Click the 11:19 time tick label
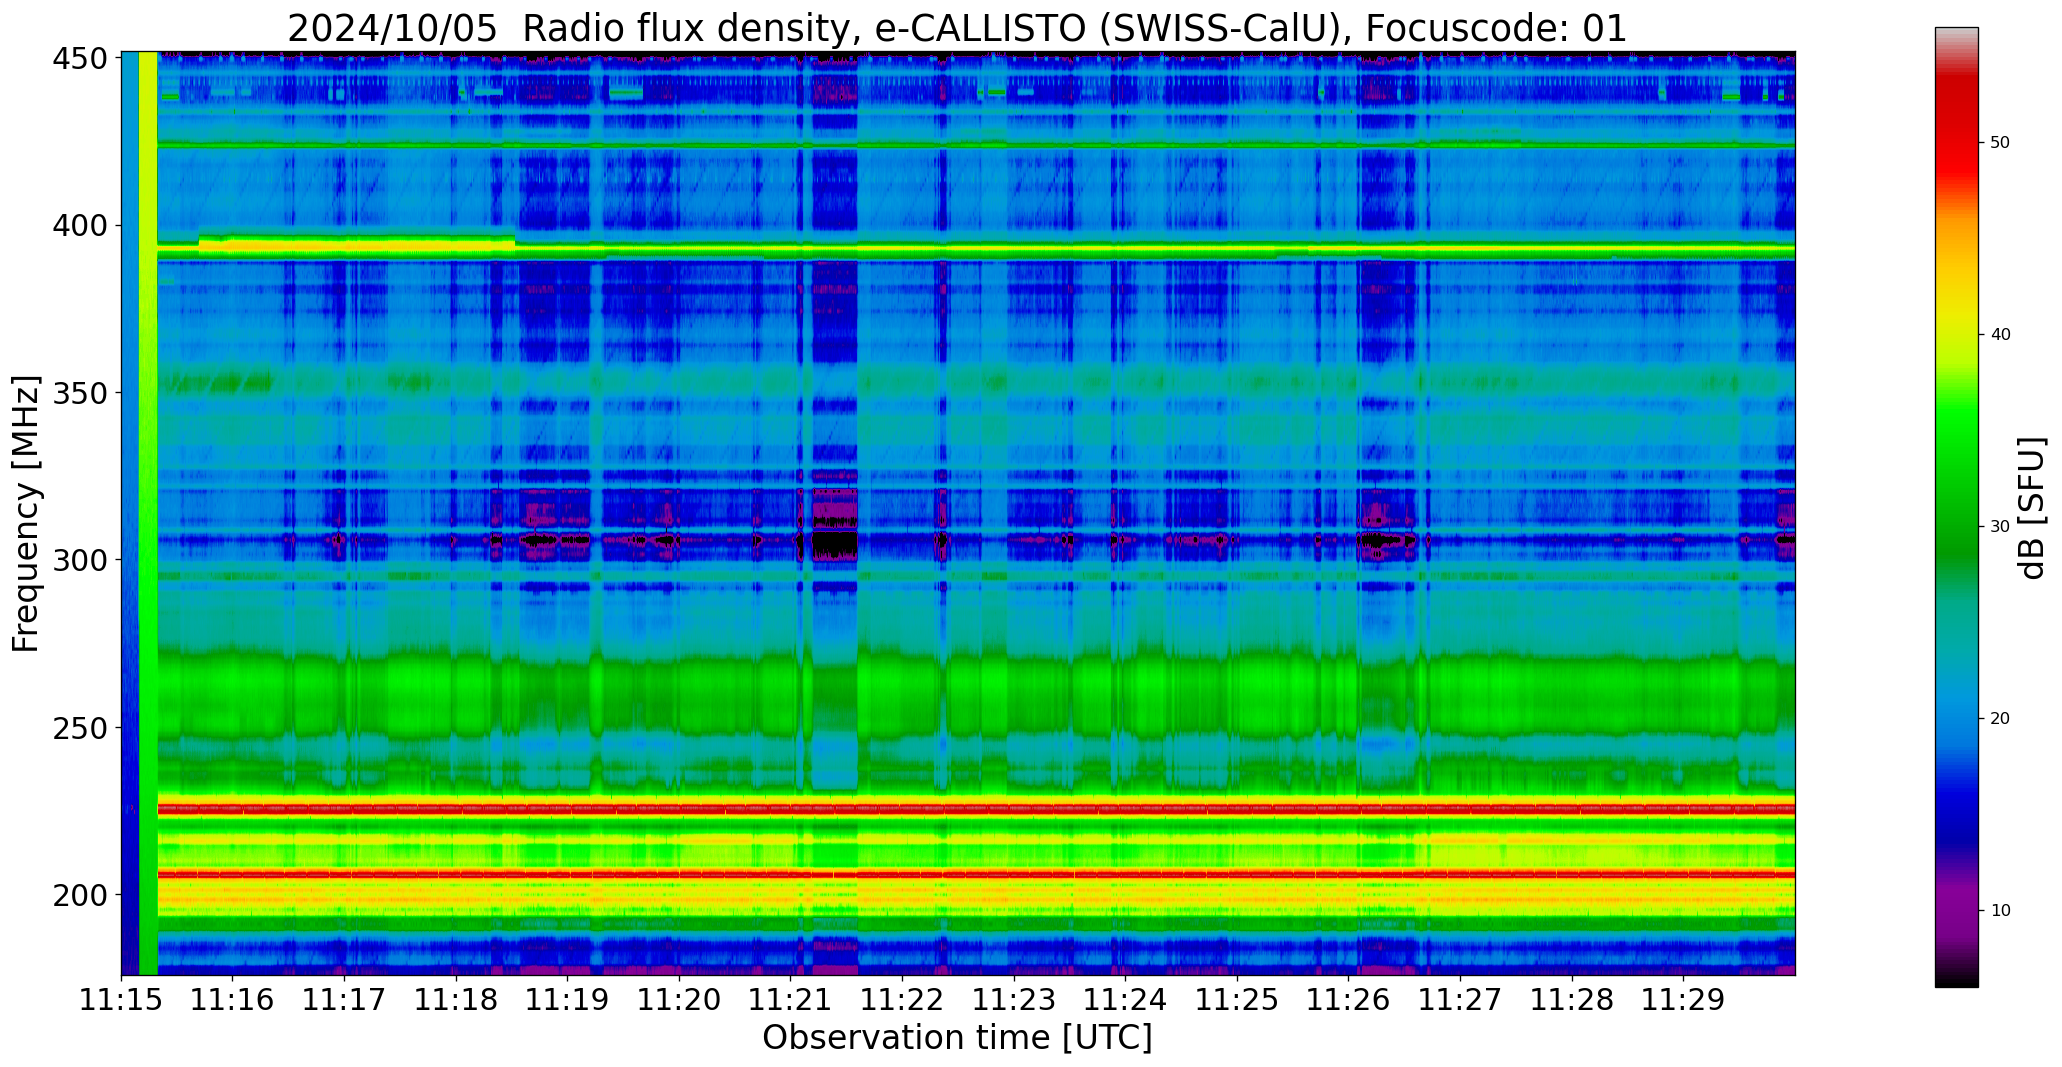 click(568, 999)
